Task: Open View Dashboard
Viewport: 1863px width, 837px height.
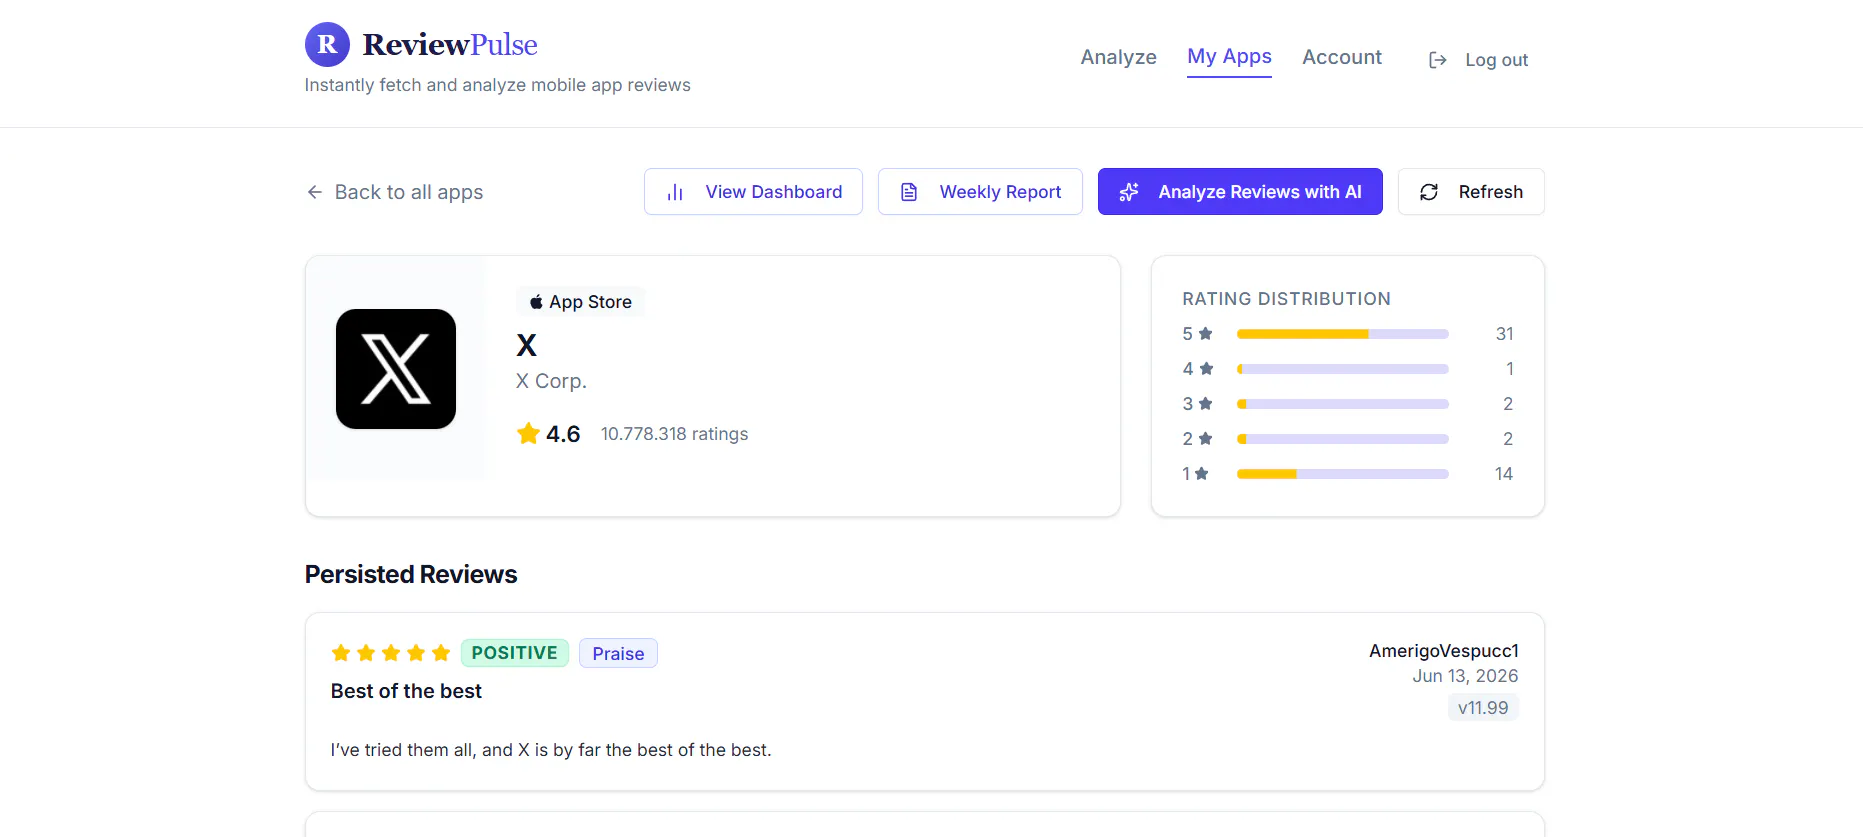Action: click(753, 191)
